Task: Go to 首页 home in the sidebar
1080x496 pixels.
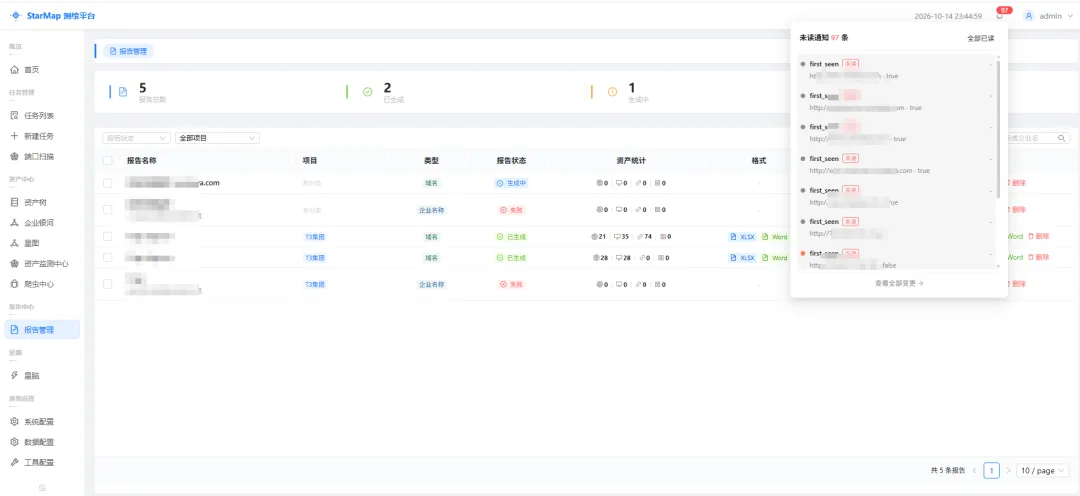Action: coord(32,70)
